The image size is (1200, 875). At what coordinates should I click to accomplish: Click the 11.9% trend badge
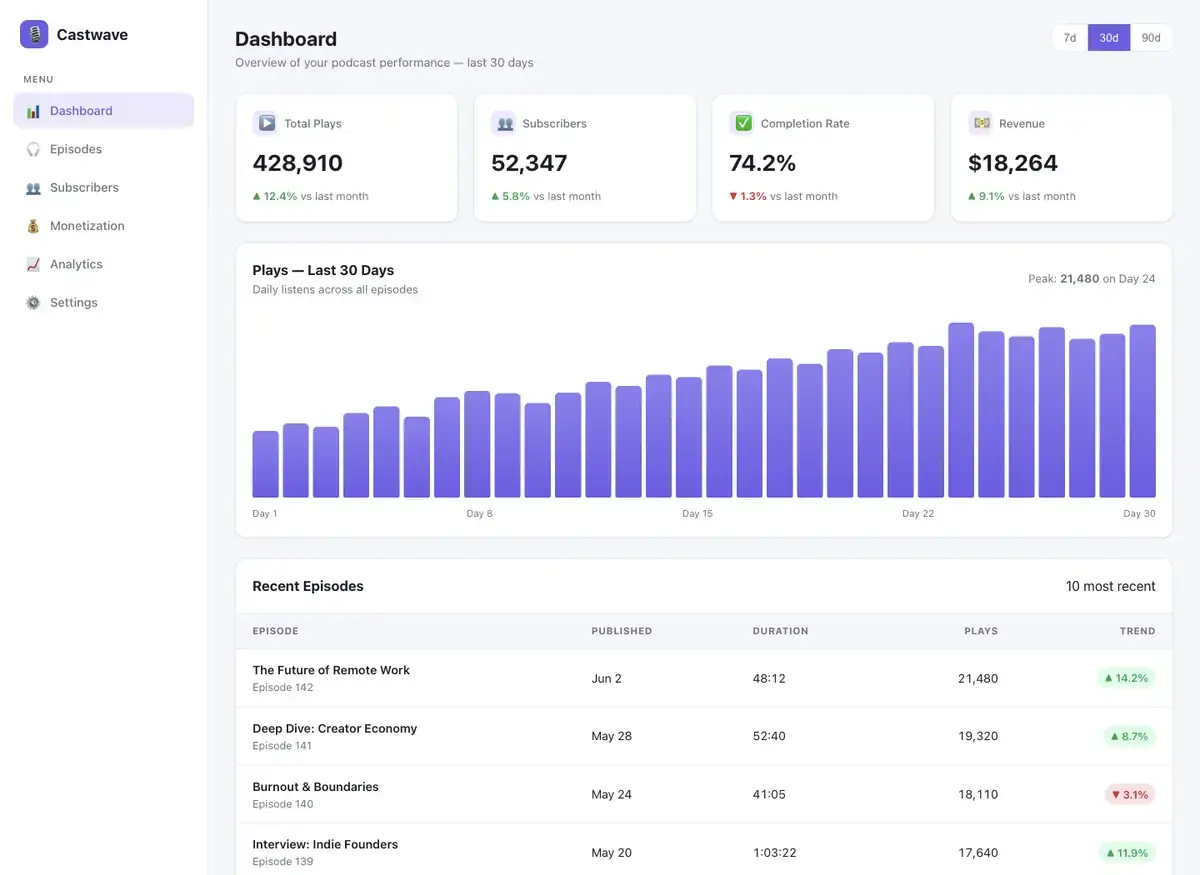point(1126,853)
